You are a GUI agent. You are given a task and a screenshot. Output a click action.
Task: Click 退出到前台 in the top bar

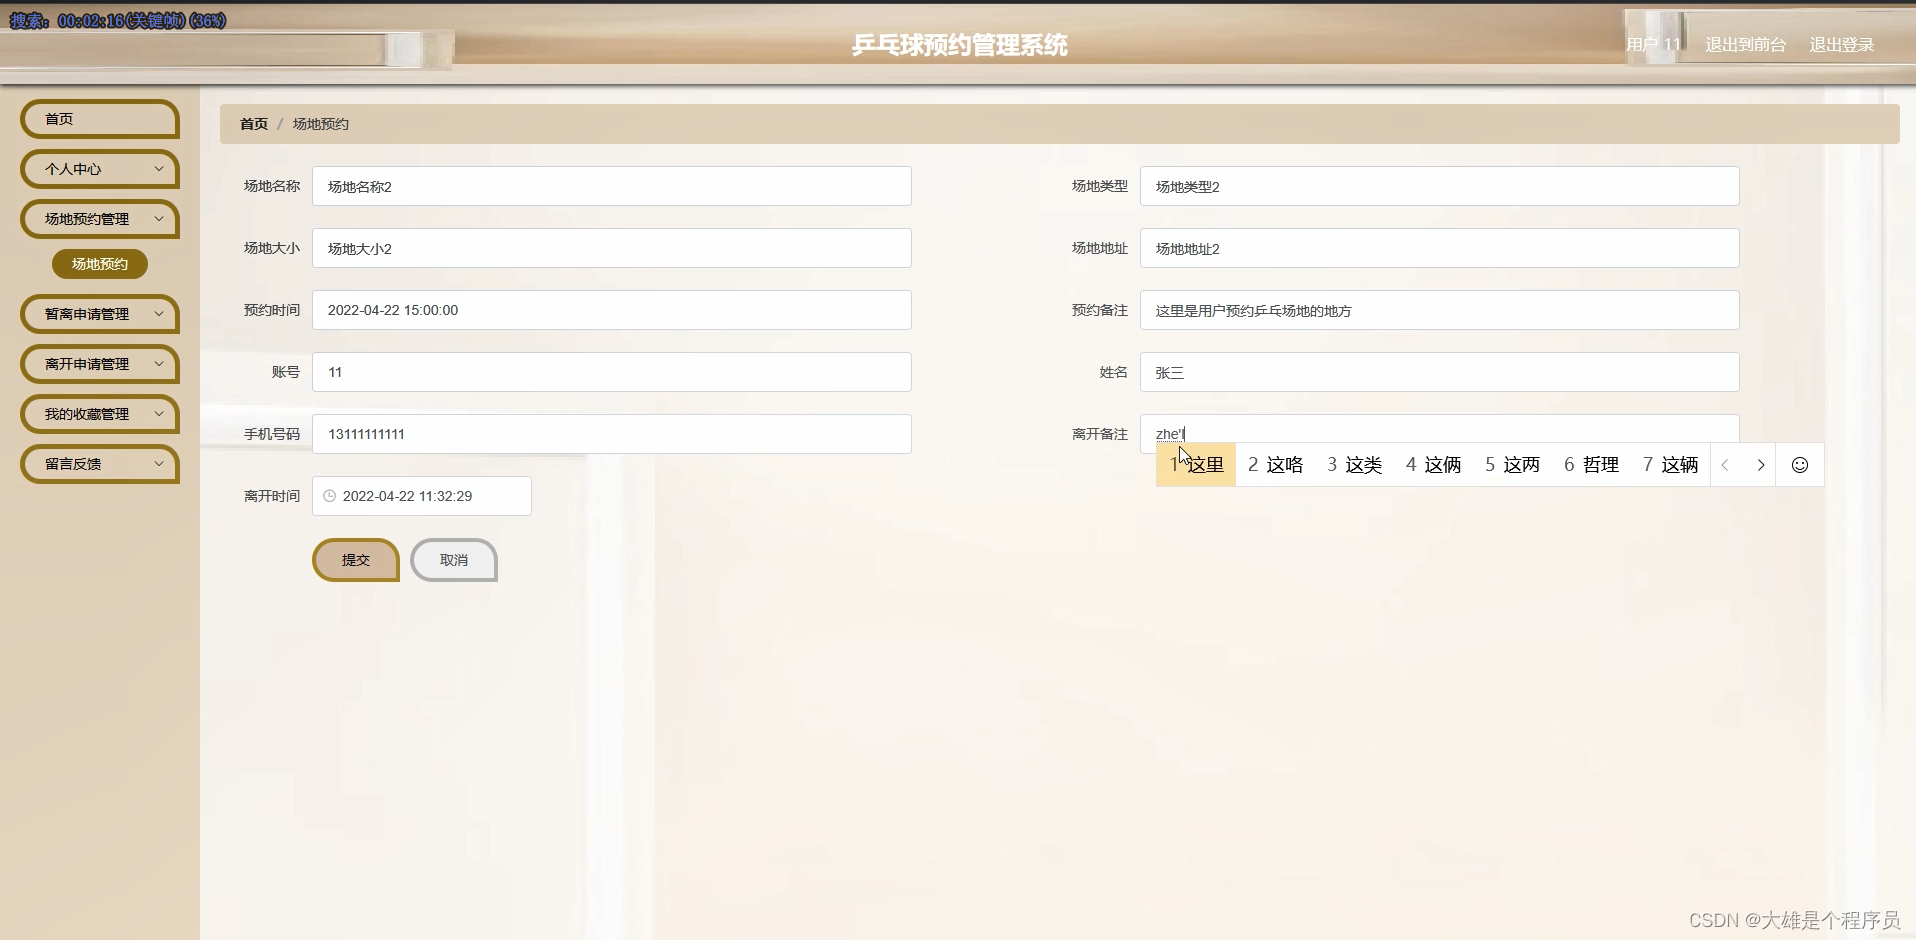tap(1744, 44)
